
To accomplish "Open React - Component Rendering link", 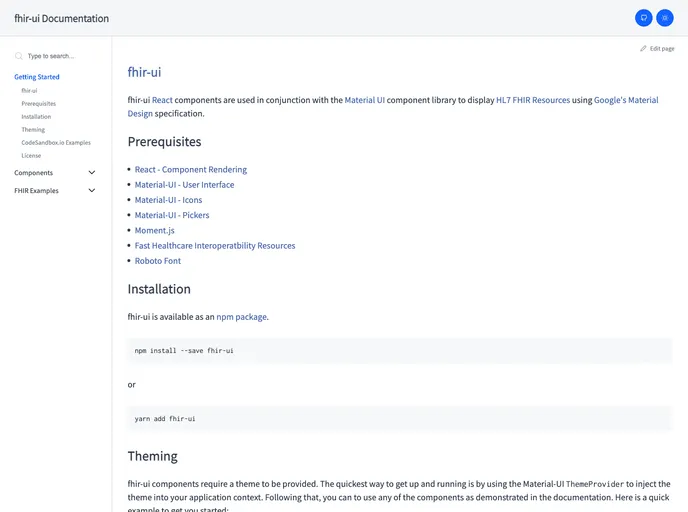I will (191, 170).
